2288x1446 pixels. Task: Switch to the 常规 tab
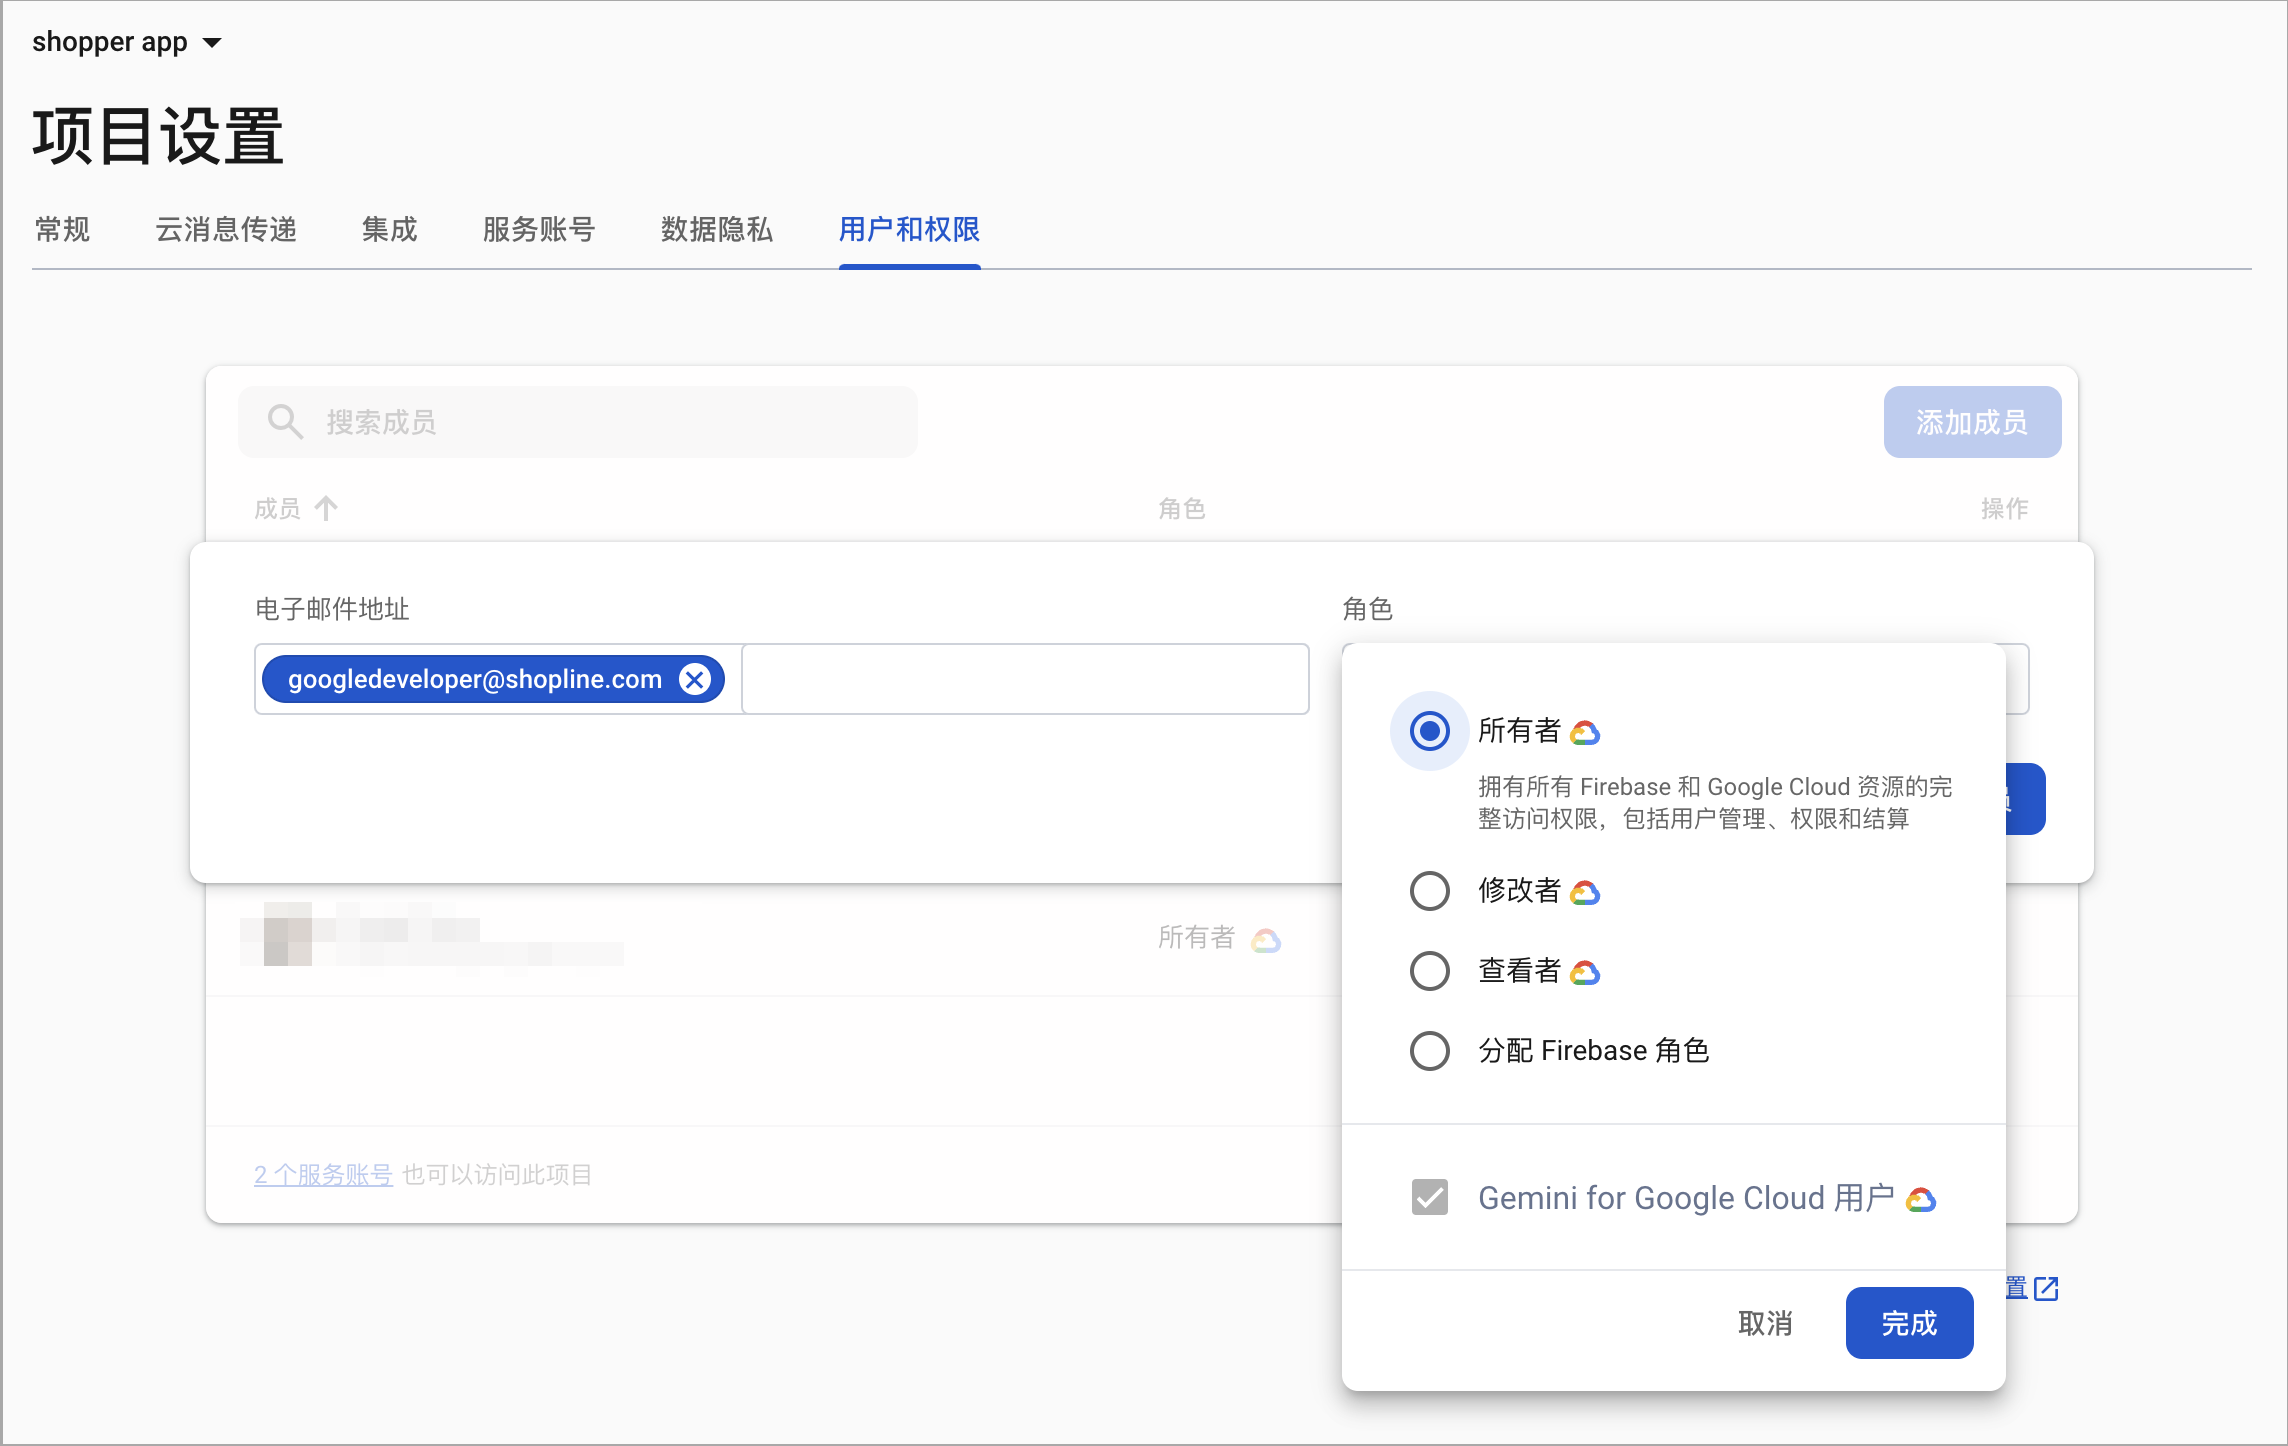62,230
